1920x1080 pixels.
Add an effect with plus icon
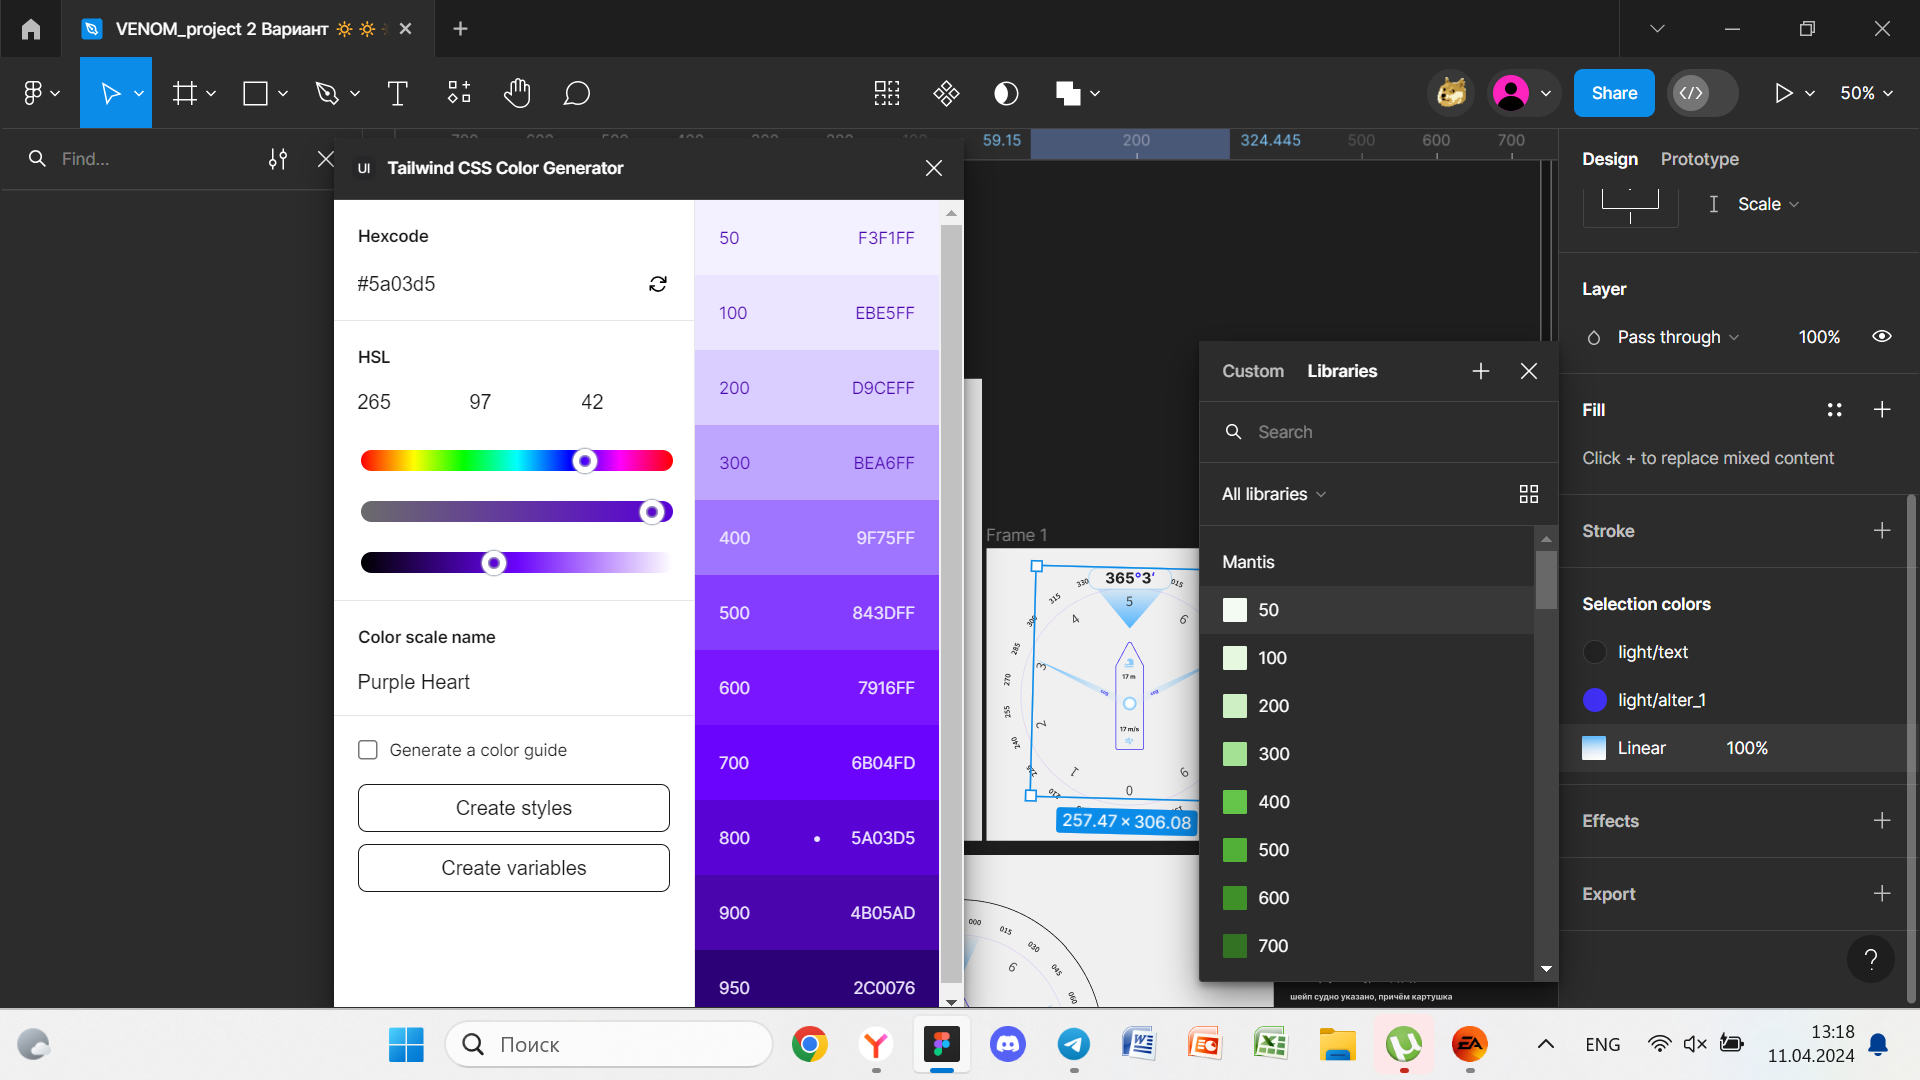tap(1882, 821)
